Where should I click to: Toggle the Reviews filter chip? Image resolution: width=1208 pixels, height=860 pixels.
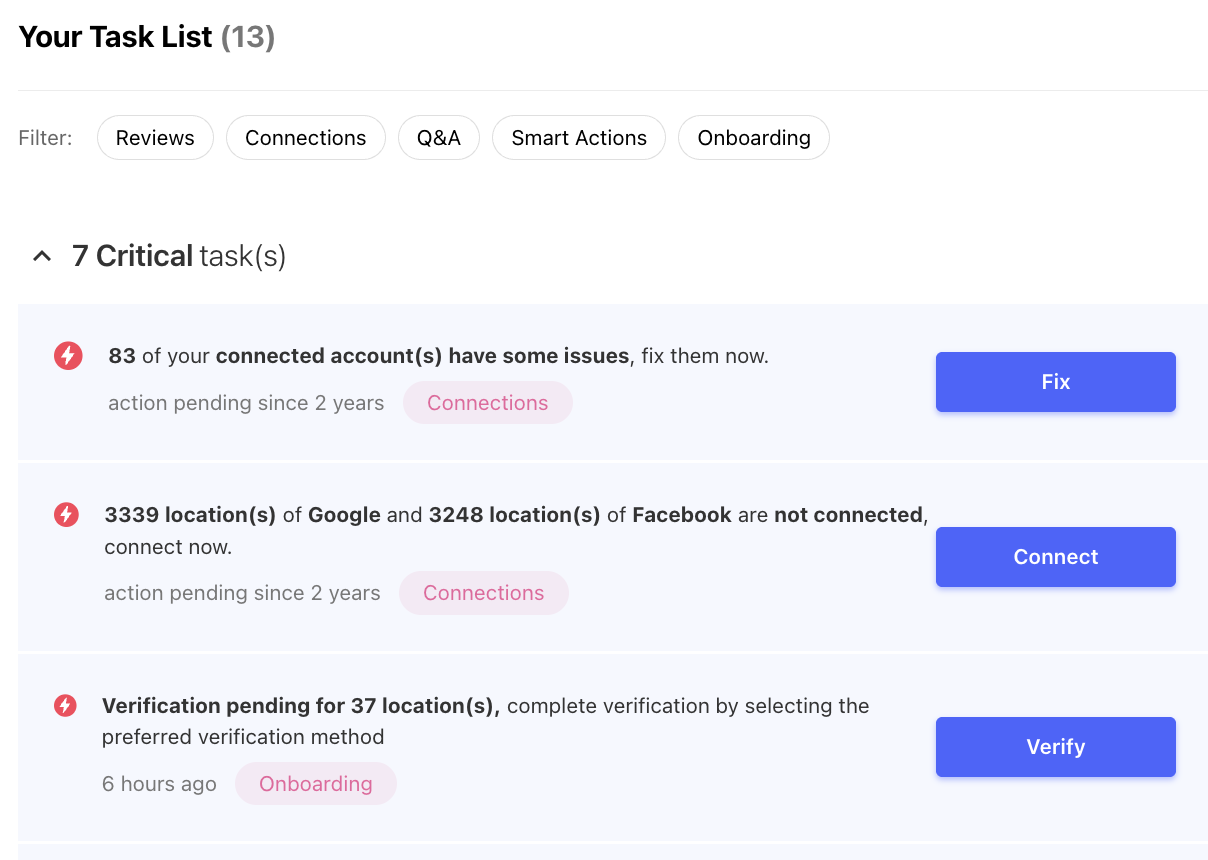click(155, 138)
